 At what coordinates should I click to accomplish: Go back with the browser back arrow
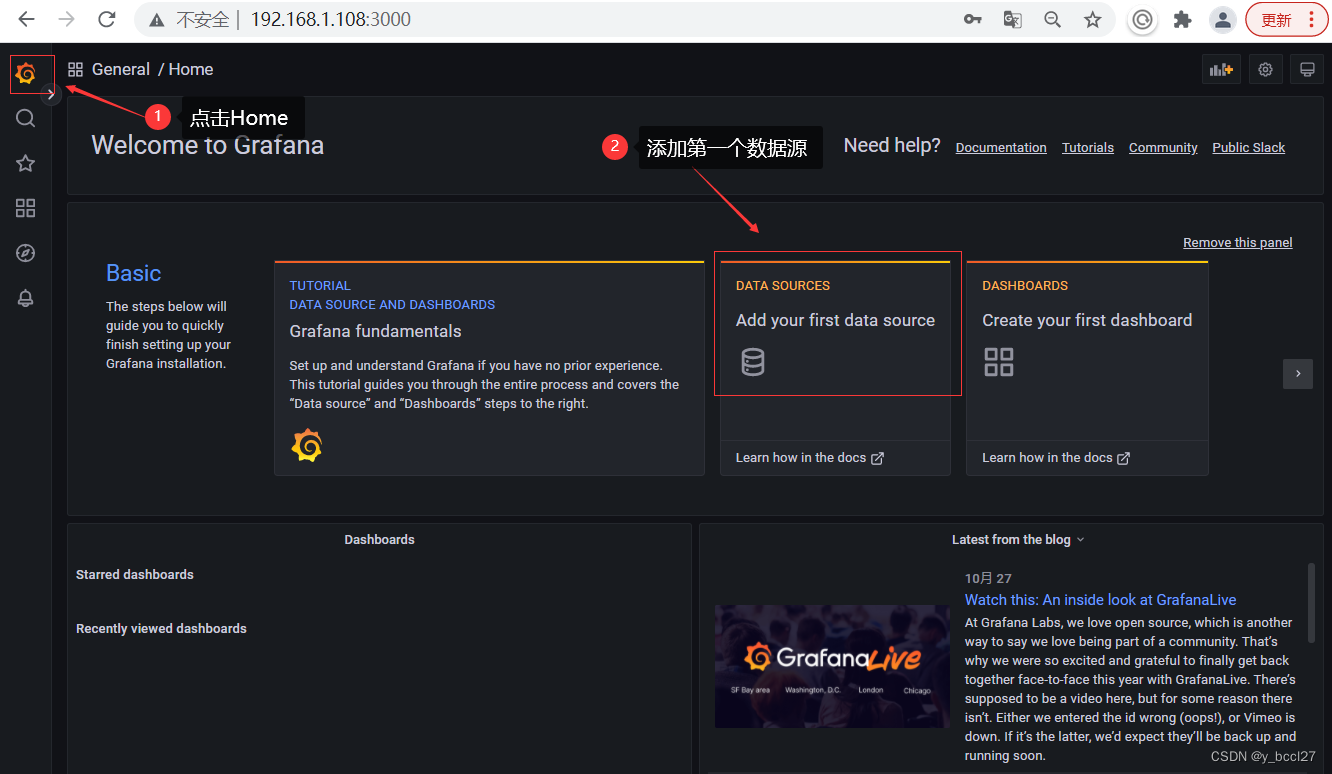click(x=27, y=19)
